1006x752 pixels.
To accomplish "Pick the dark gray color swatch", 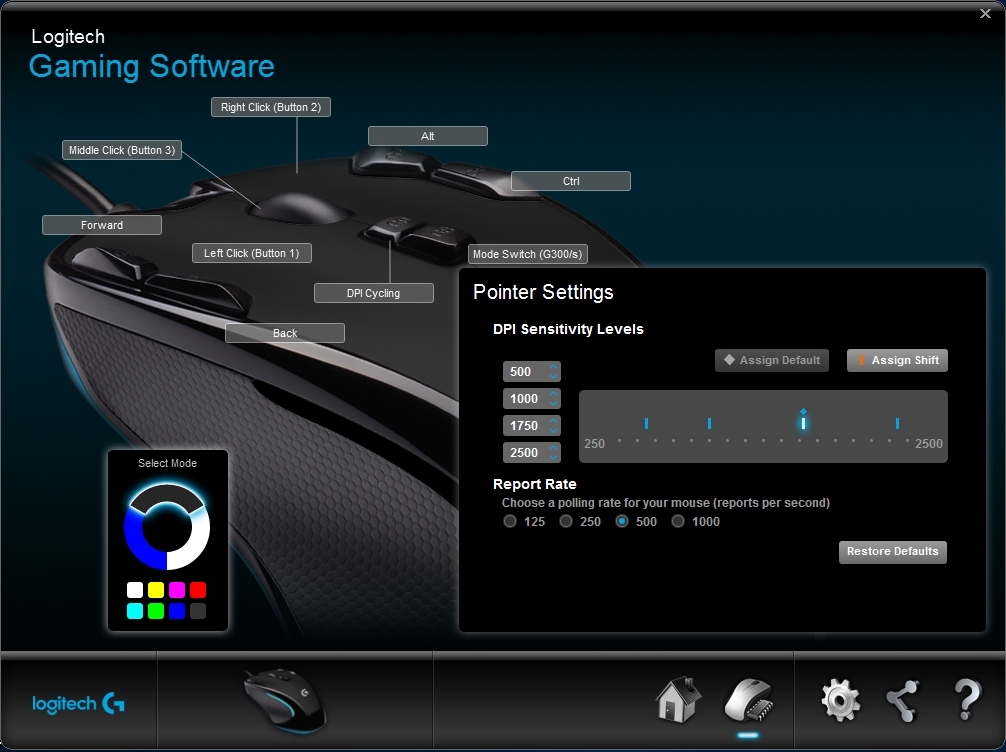I will (198, 611).
